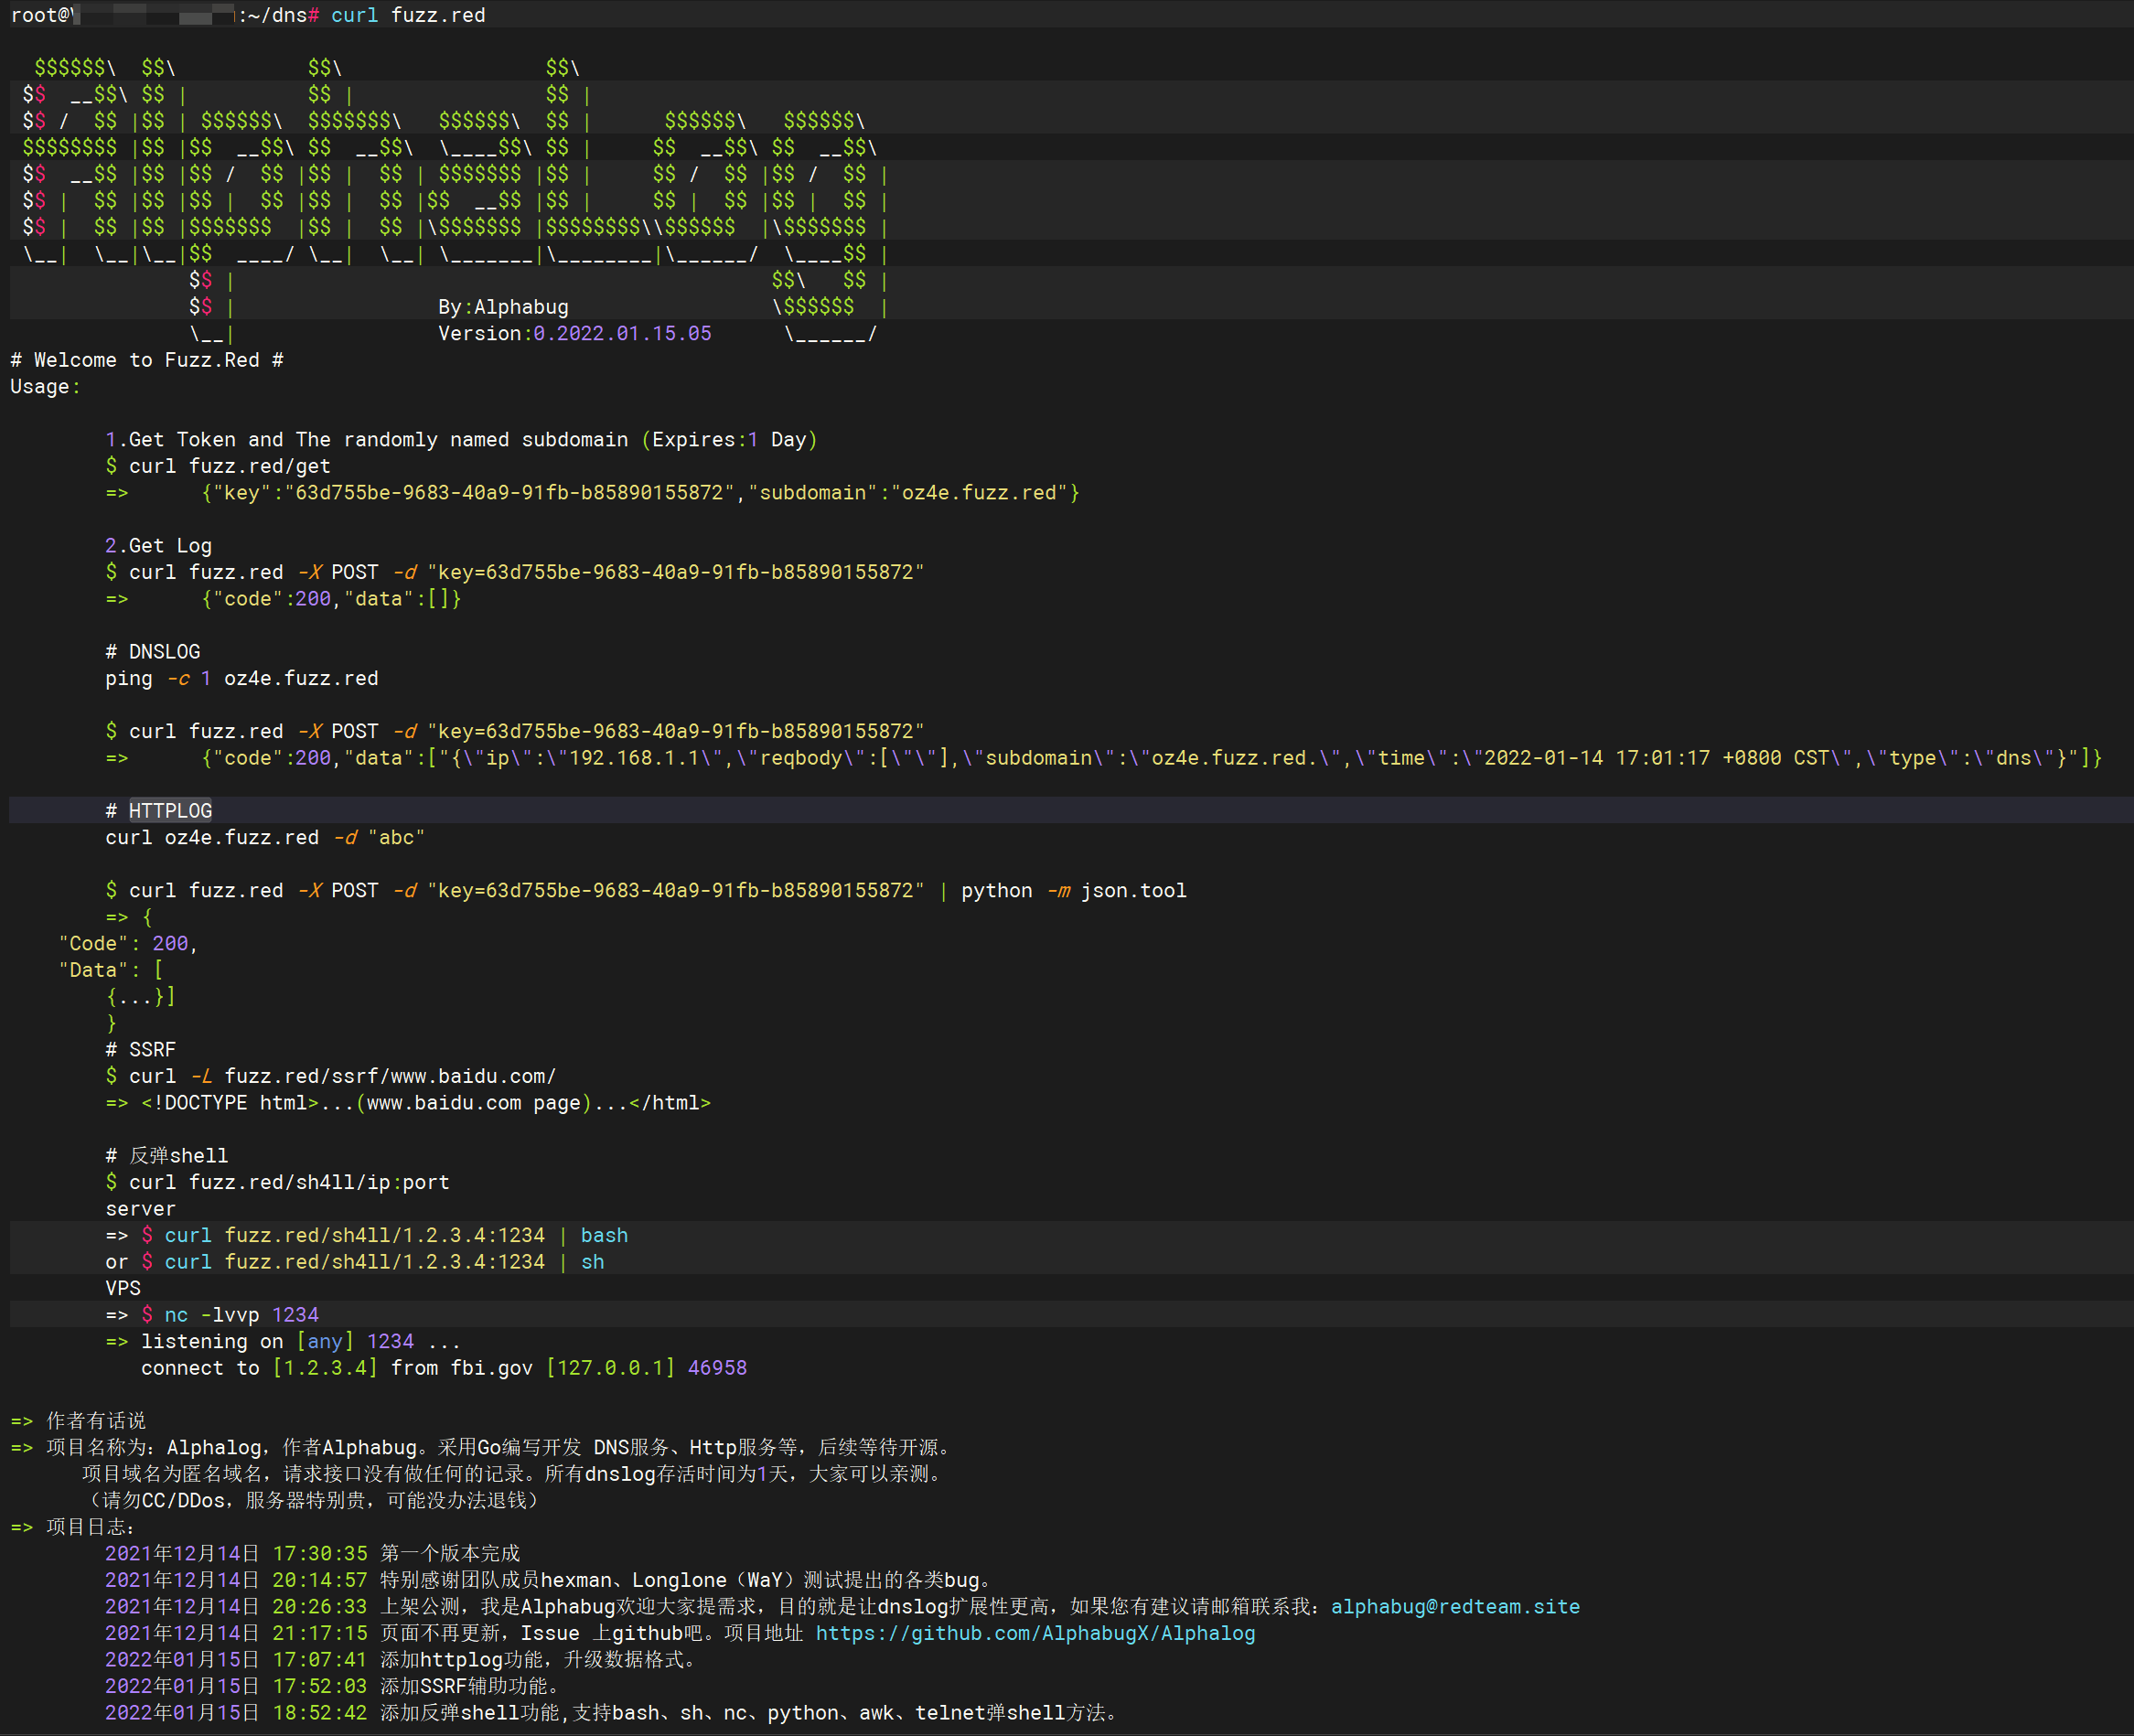Click the ping -c 1 command line
Screen dimensions: 2134x1736
click(241, 678)
